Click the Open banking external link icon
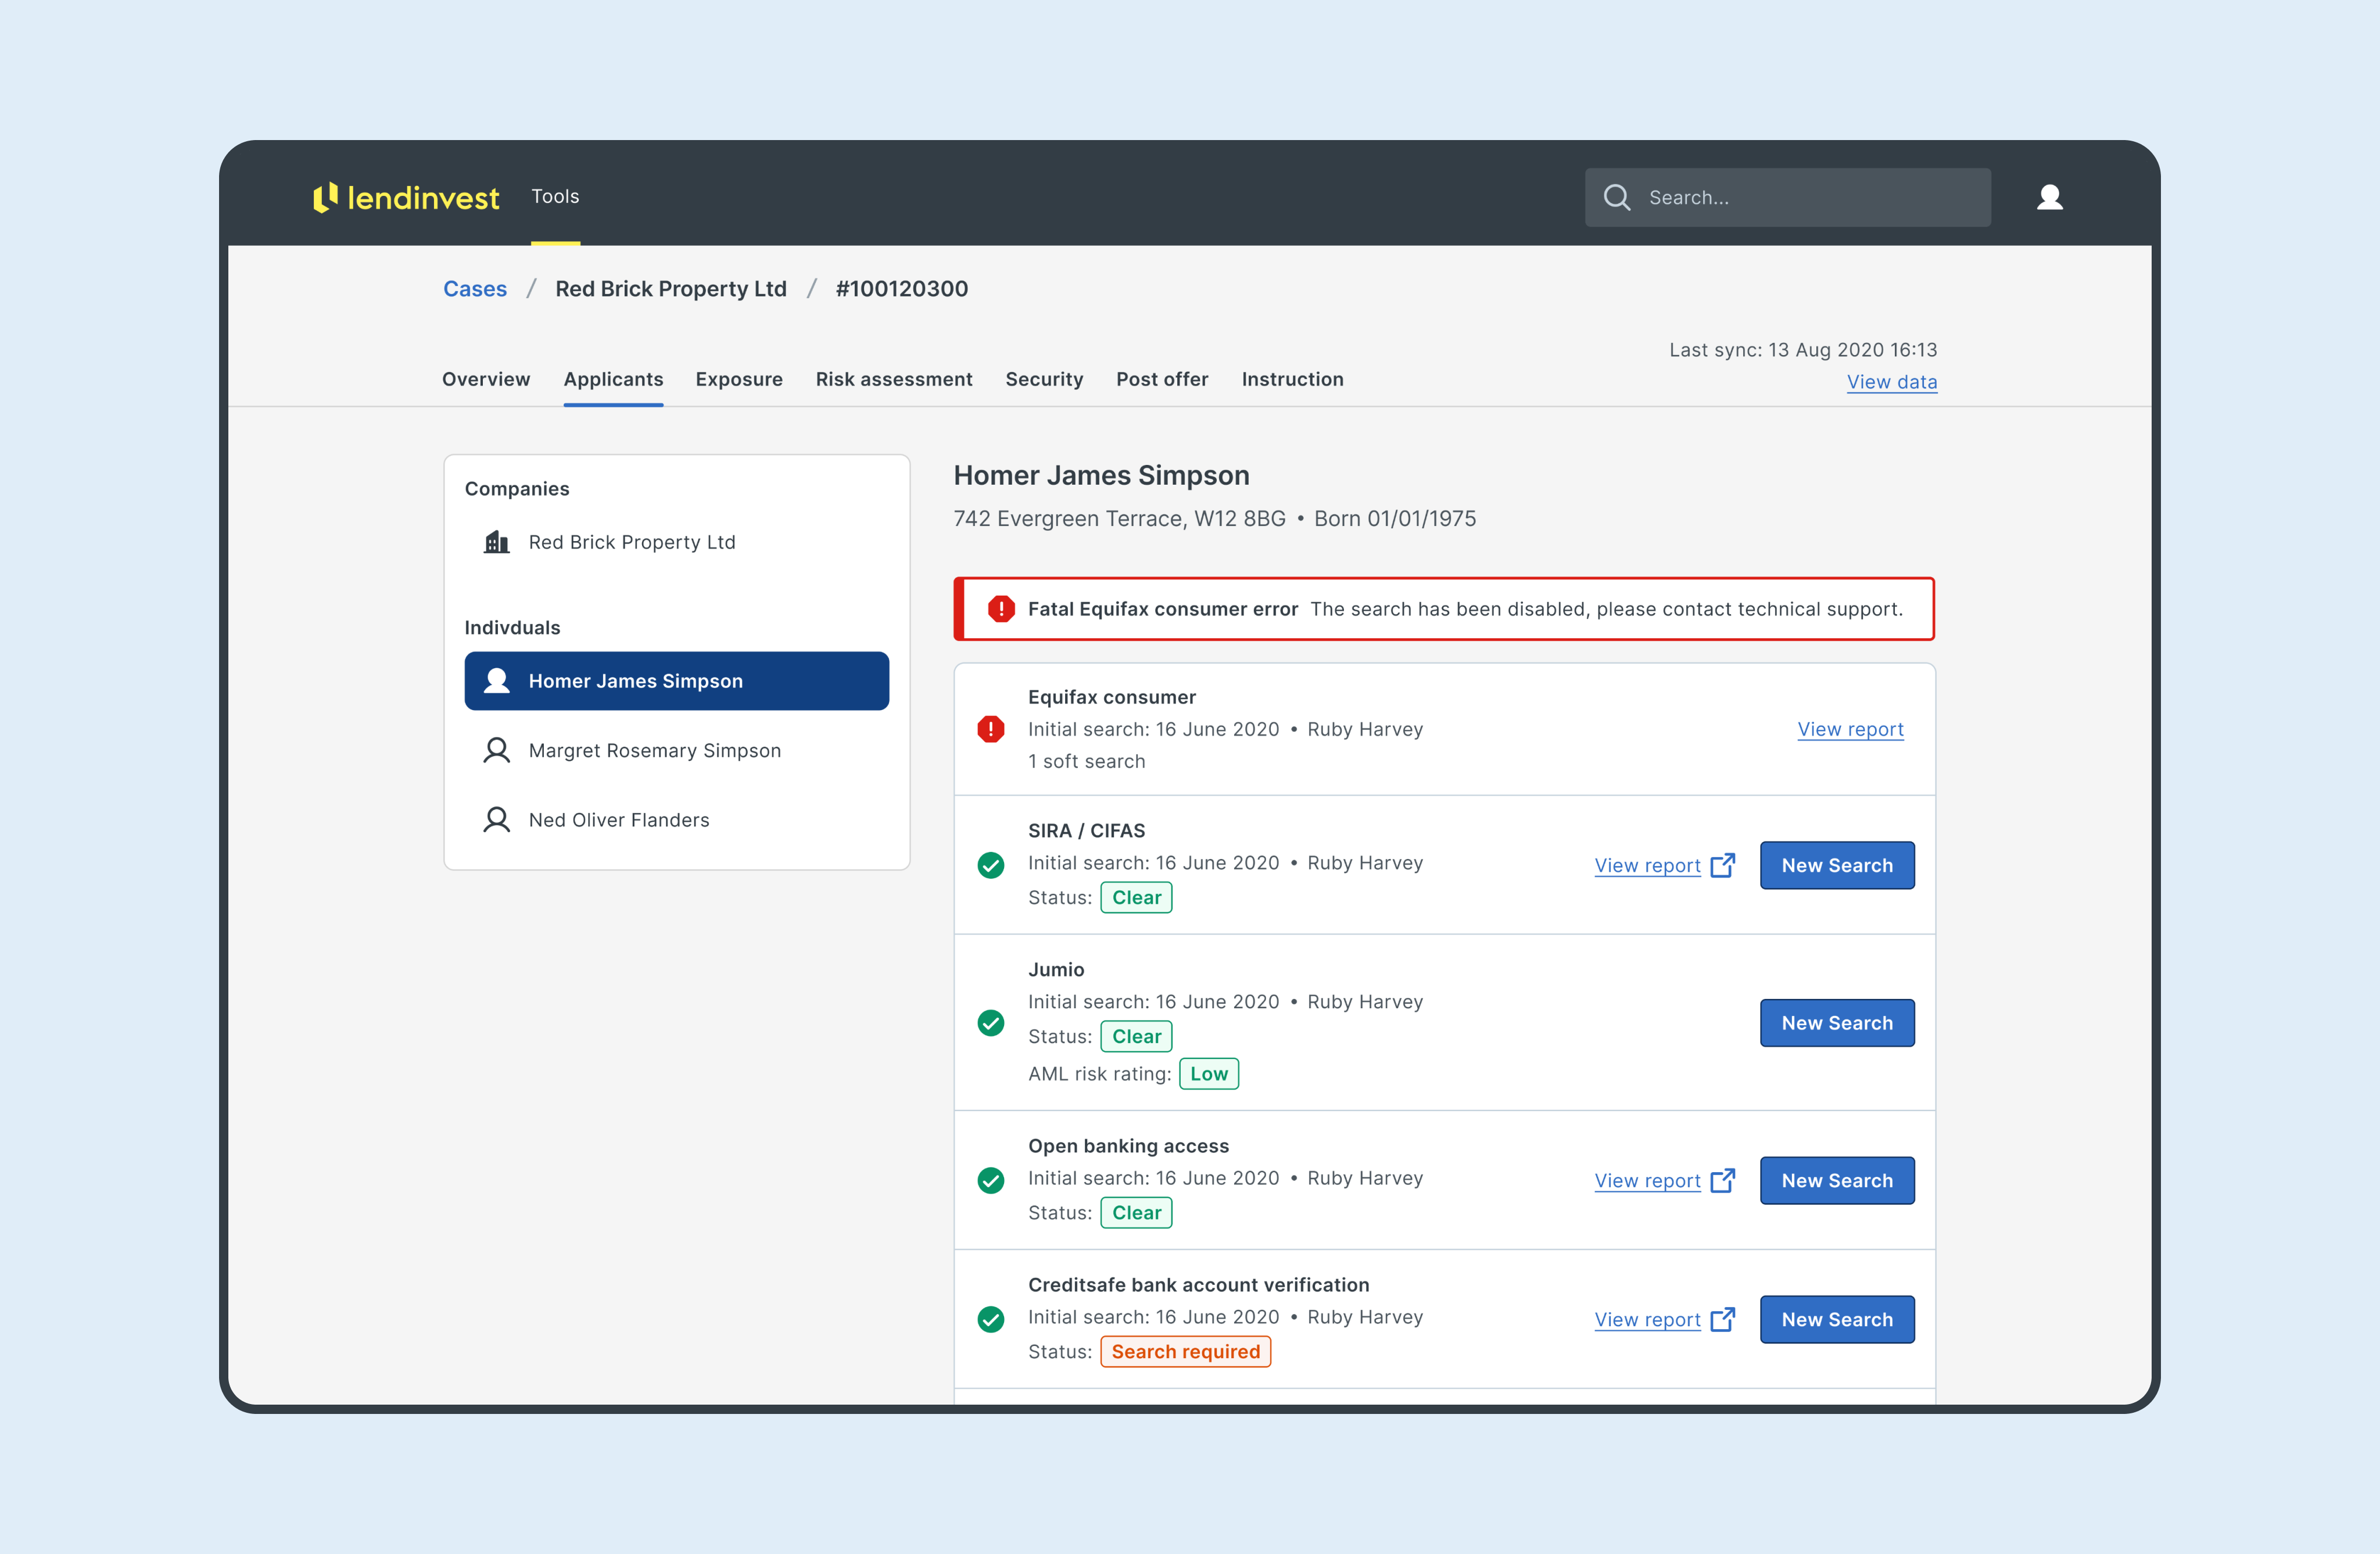The image size is (2380, 1554). click(x=1722, y=1180)
